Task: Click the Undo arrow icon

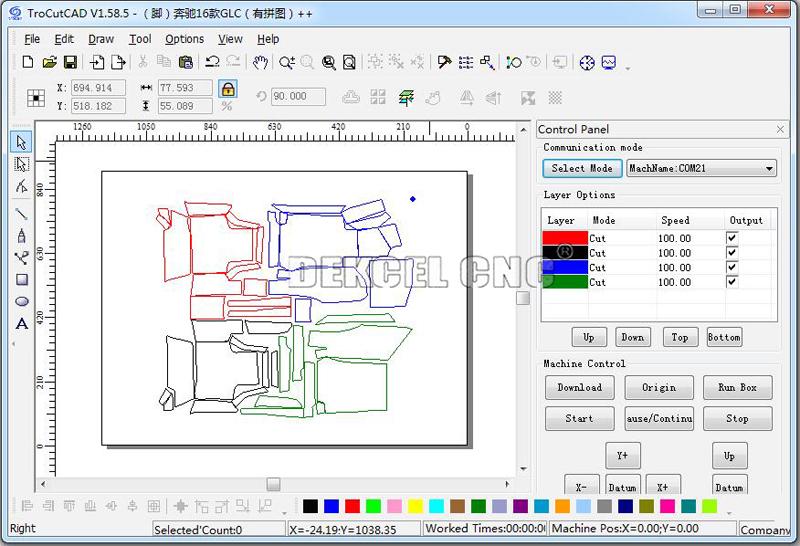Action: pos(212,62)
